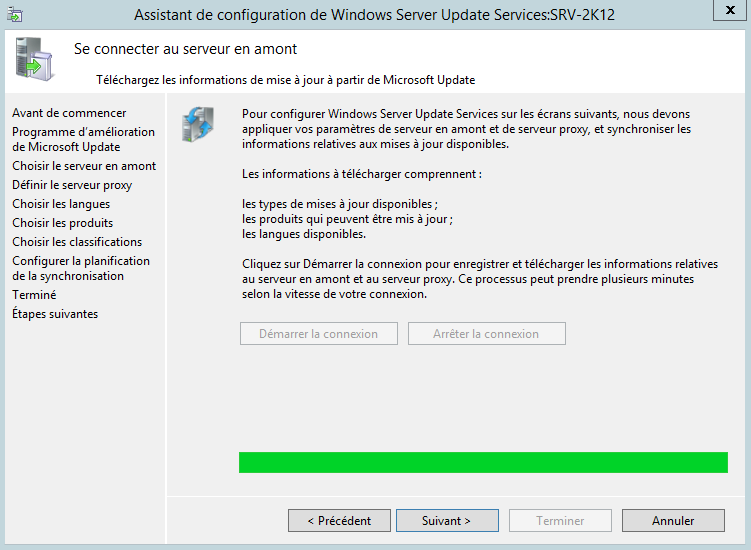Image resolution: width=751 pixels, height=550 pixels.
Task: Click the 'Pour configurer Windows Server Update Services' paragraph
Action: (467, 129)
